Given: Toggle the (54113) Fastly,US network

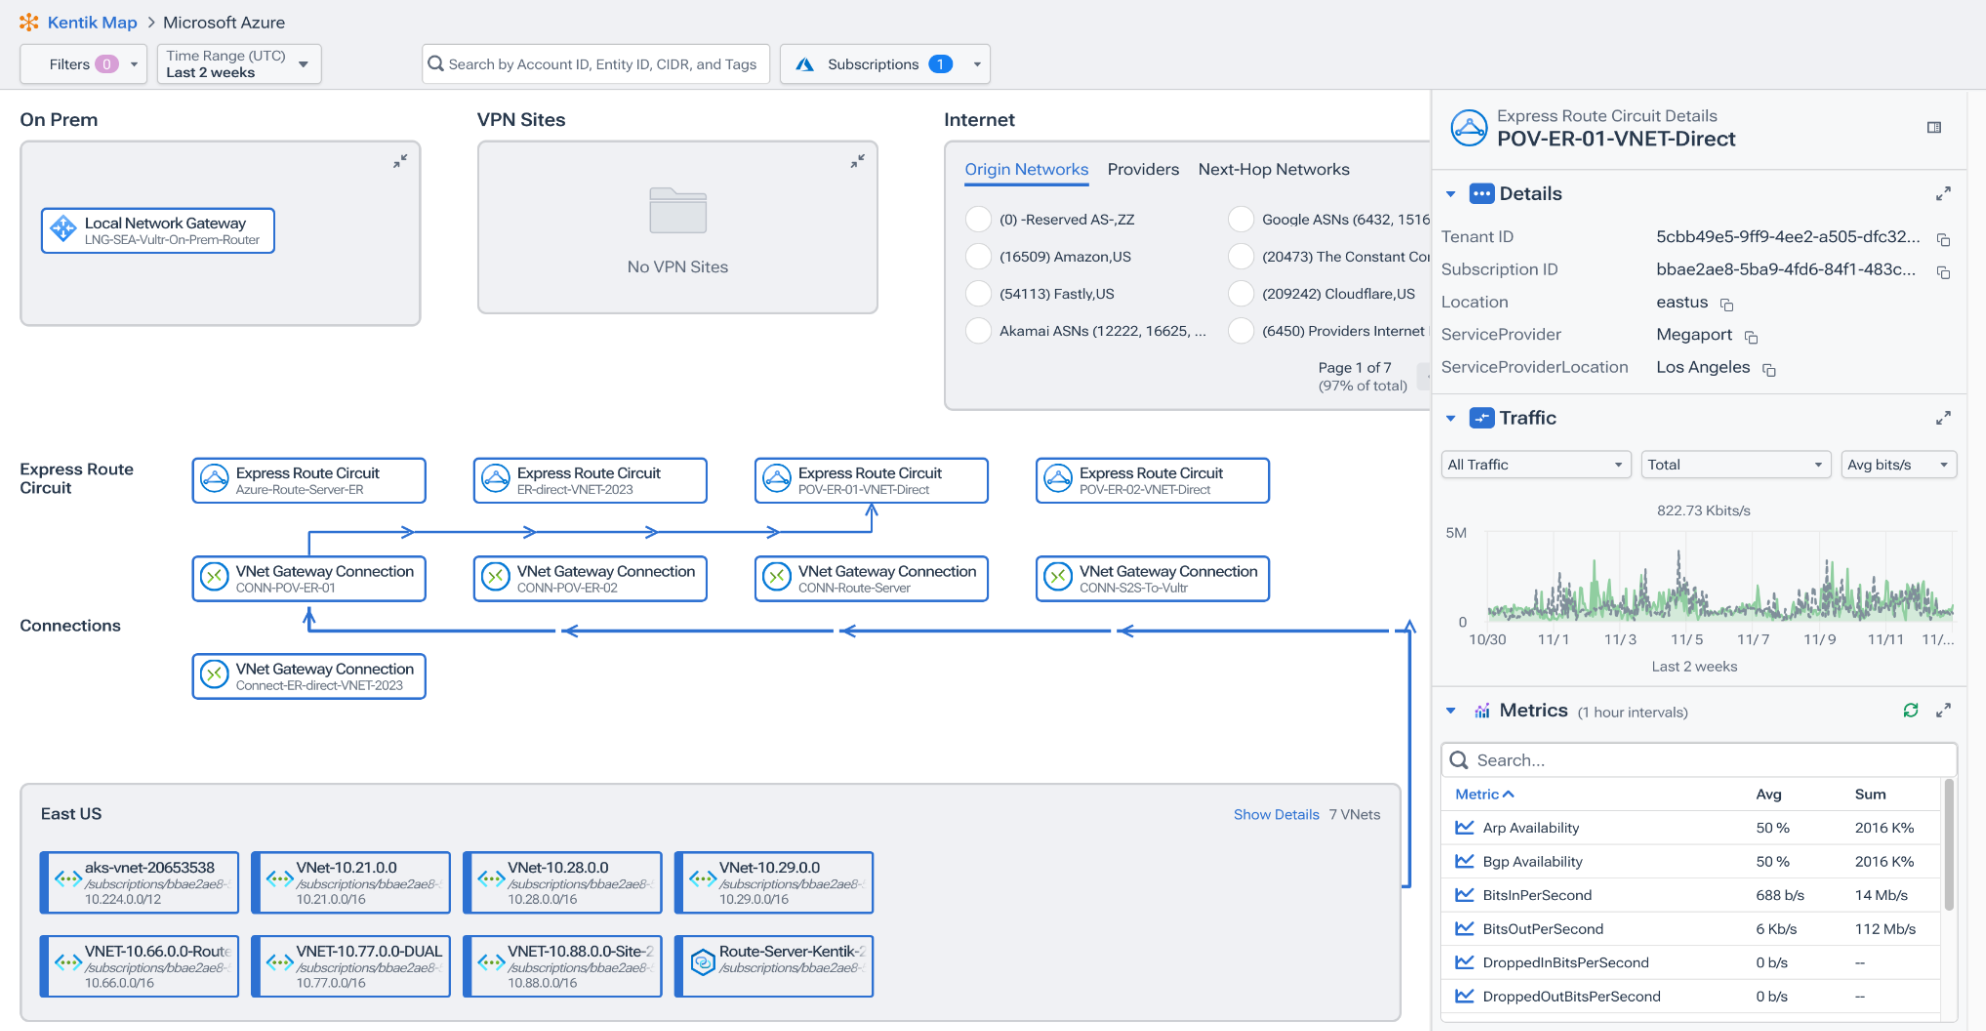Looking at the screenshot, I should click(978, 294).
